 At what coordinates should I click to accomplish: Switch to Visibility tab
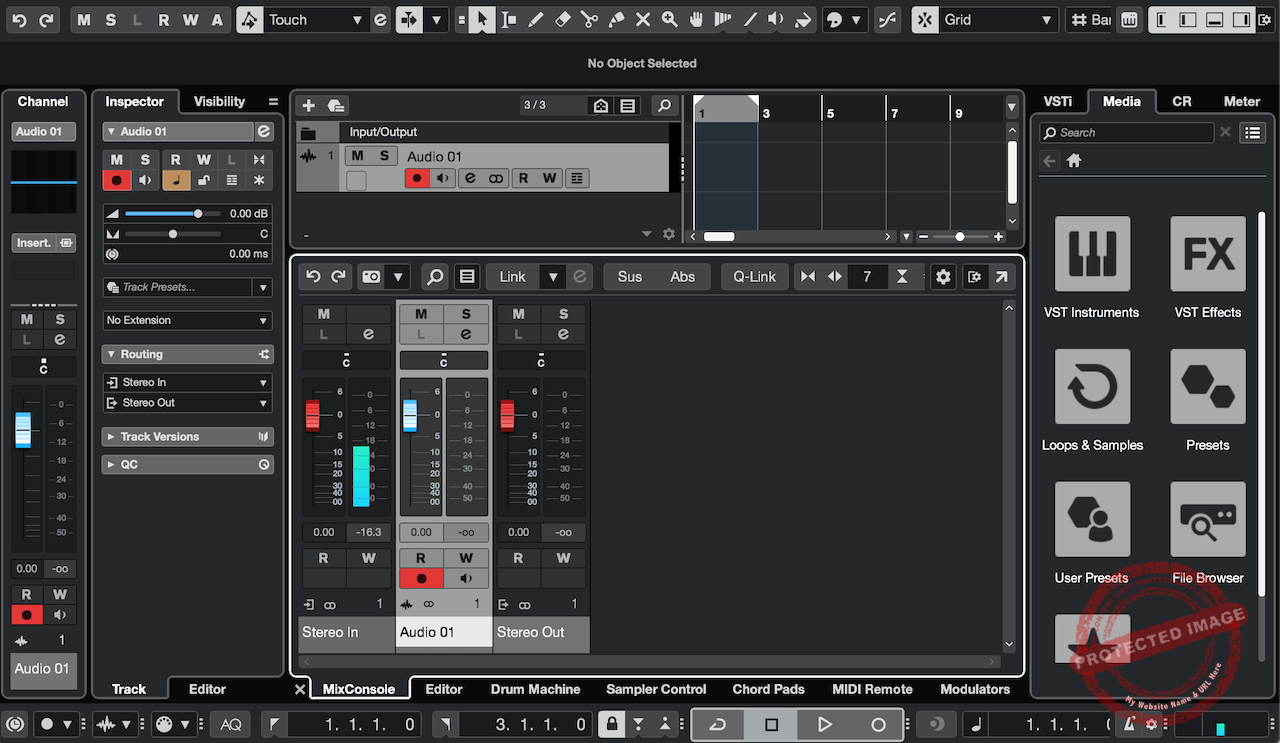219,101
